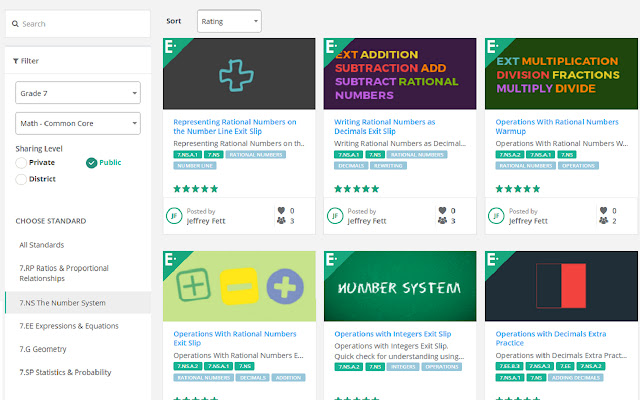Click the cross symbol thumbnail image
The width and height of the screenshot is (640, 400).
[239, 74]
